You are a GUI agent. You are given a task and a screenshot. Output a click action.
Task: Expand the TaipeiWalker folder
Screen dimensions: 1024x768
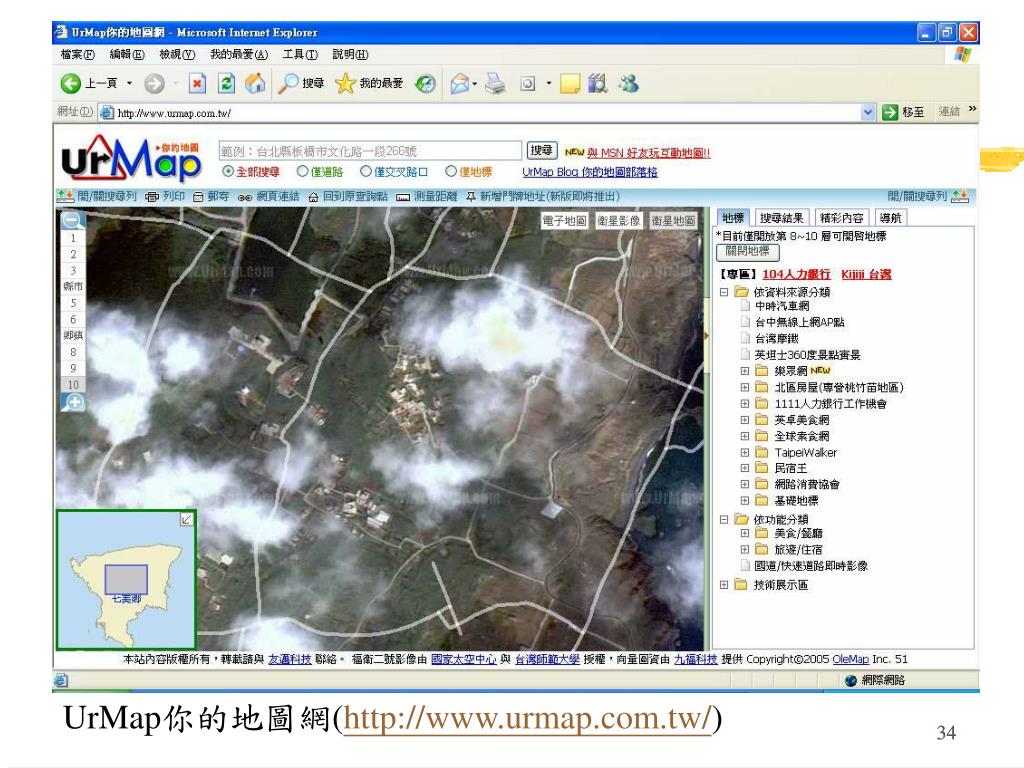(744, 452)
